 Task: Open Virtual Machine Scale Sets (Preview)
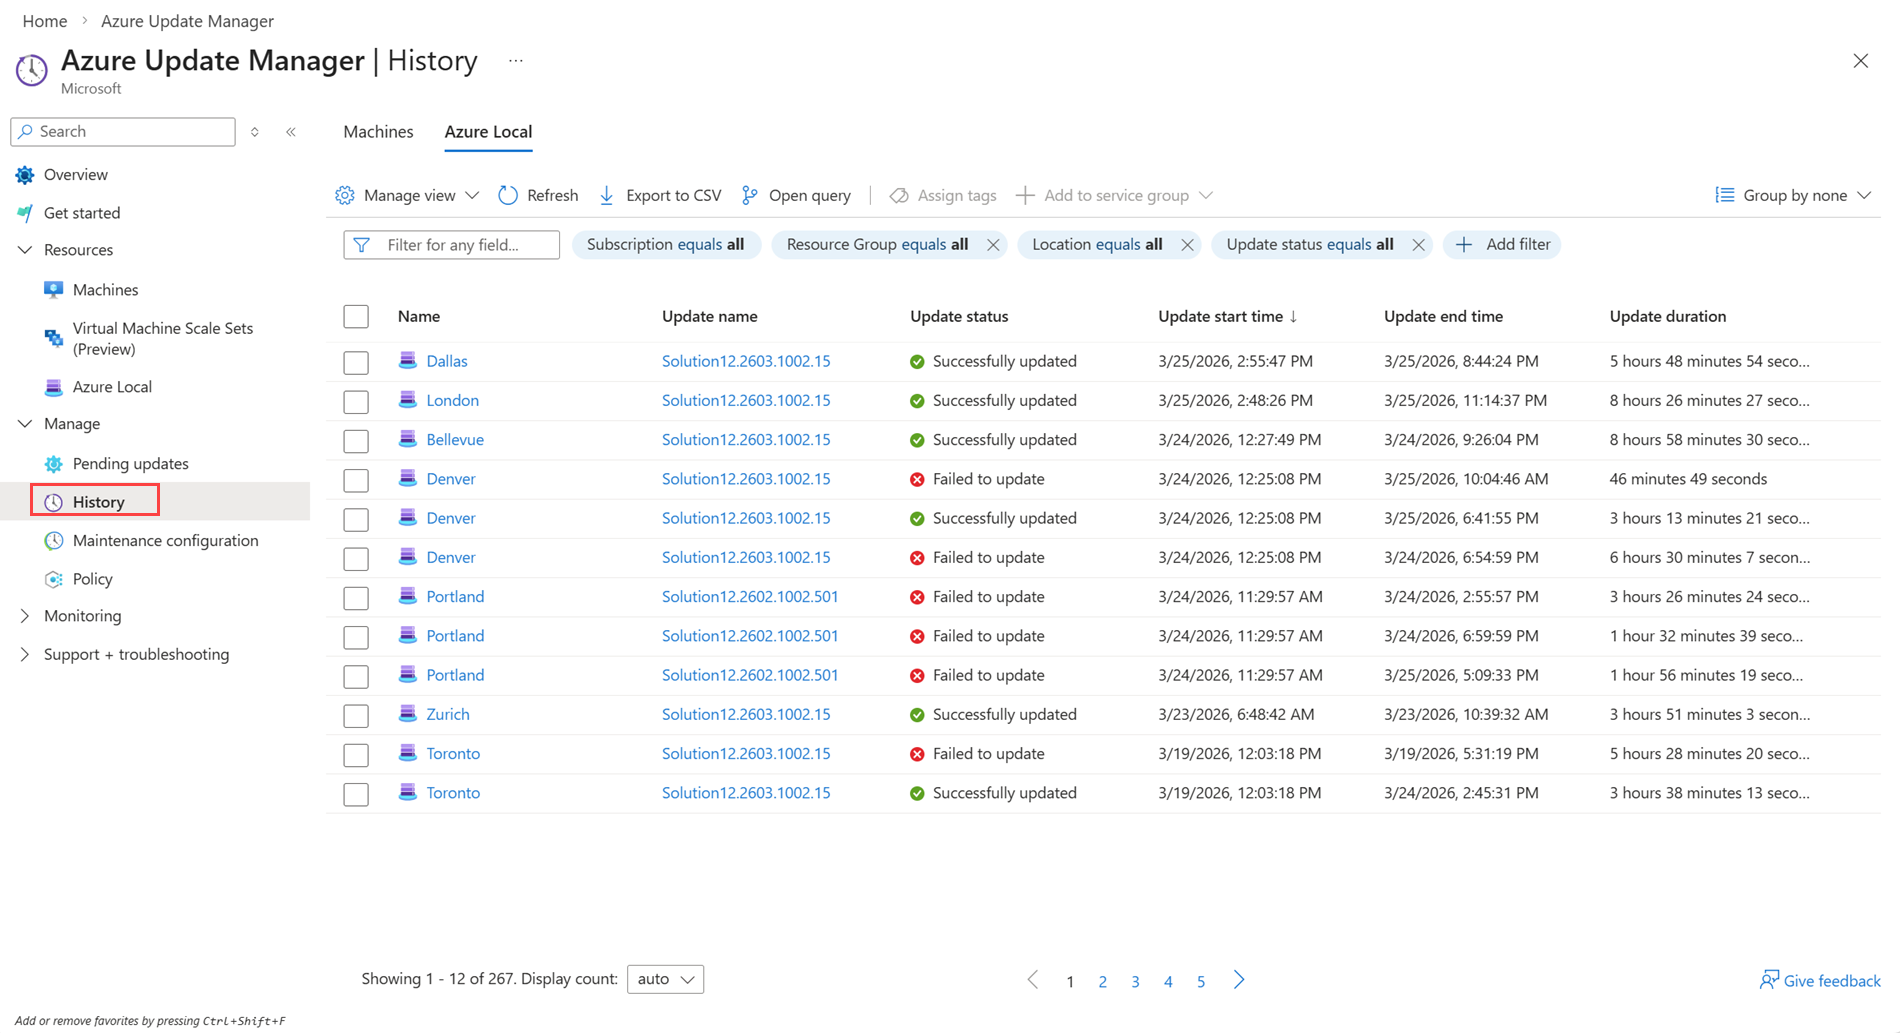click(x=162, y=338)
